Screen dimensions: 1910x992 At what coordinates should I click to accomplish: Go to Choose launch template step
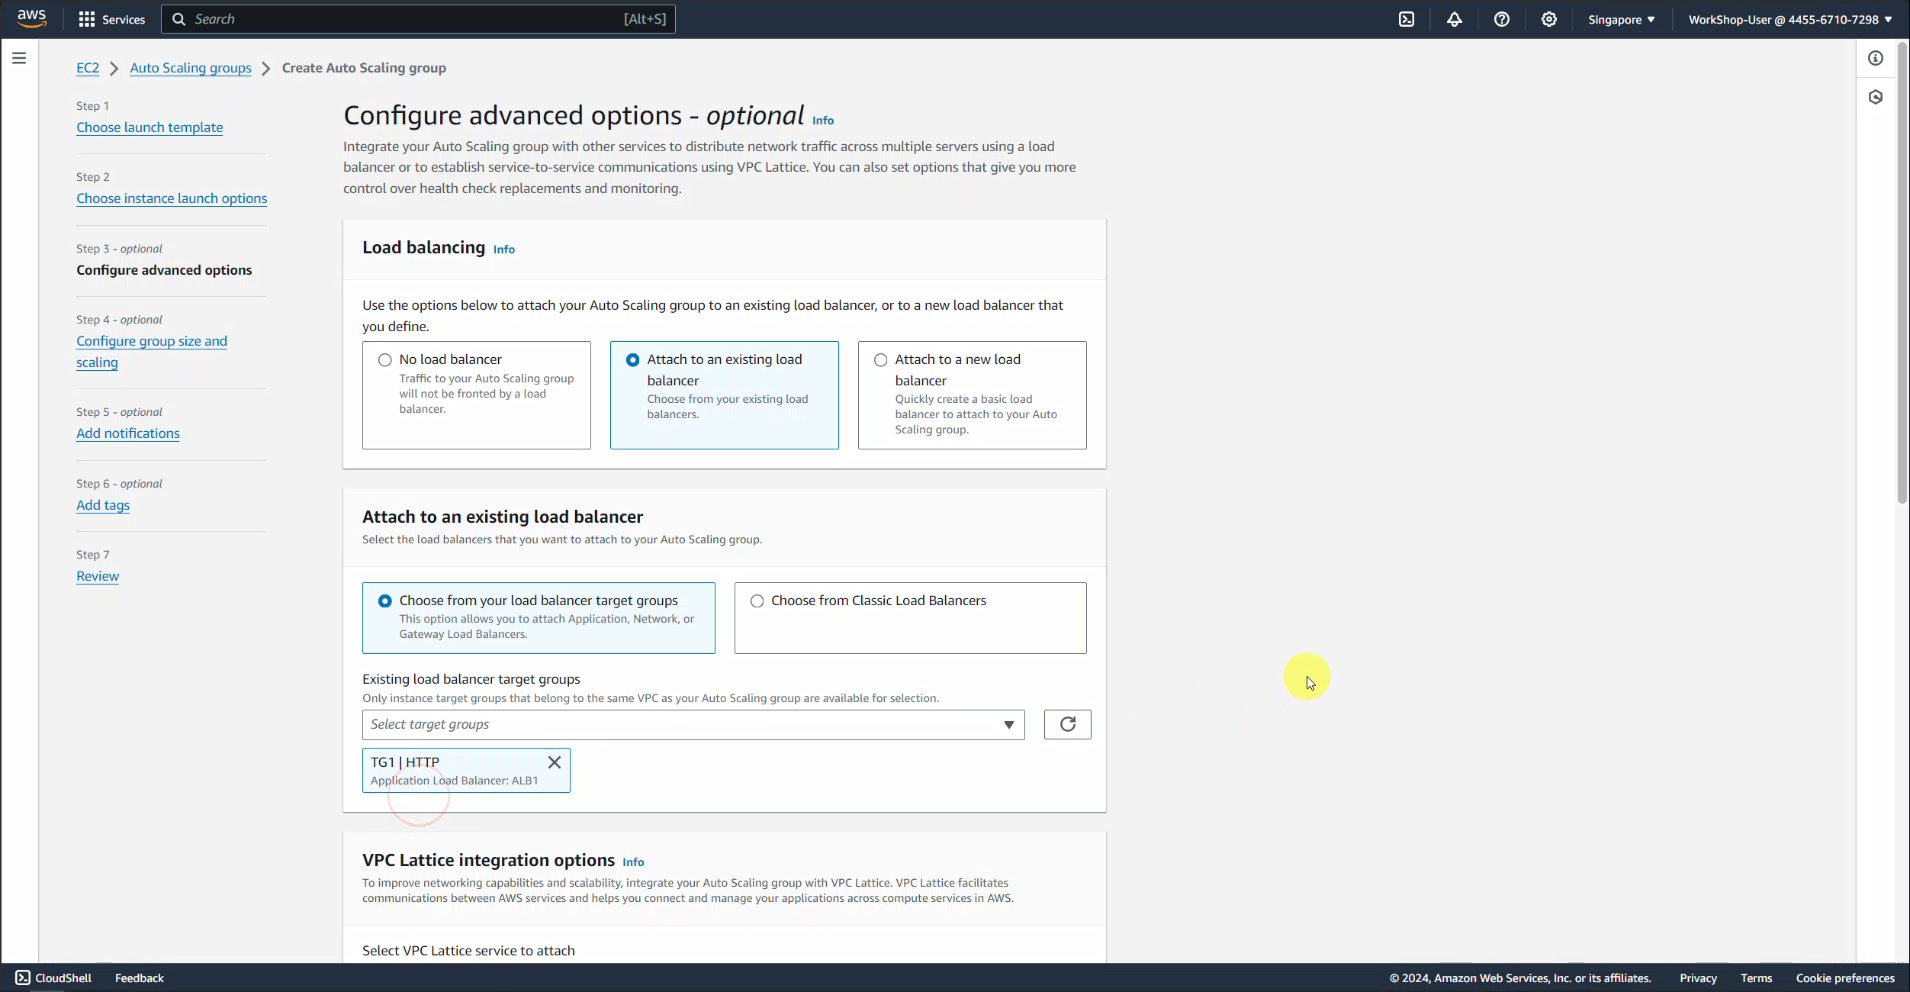pos(150,127)
